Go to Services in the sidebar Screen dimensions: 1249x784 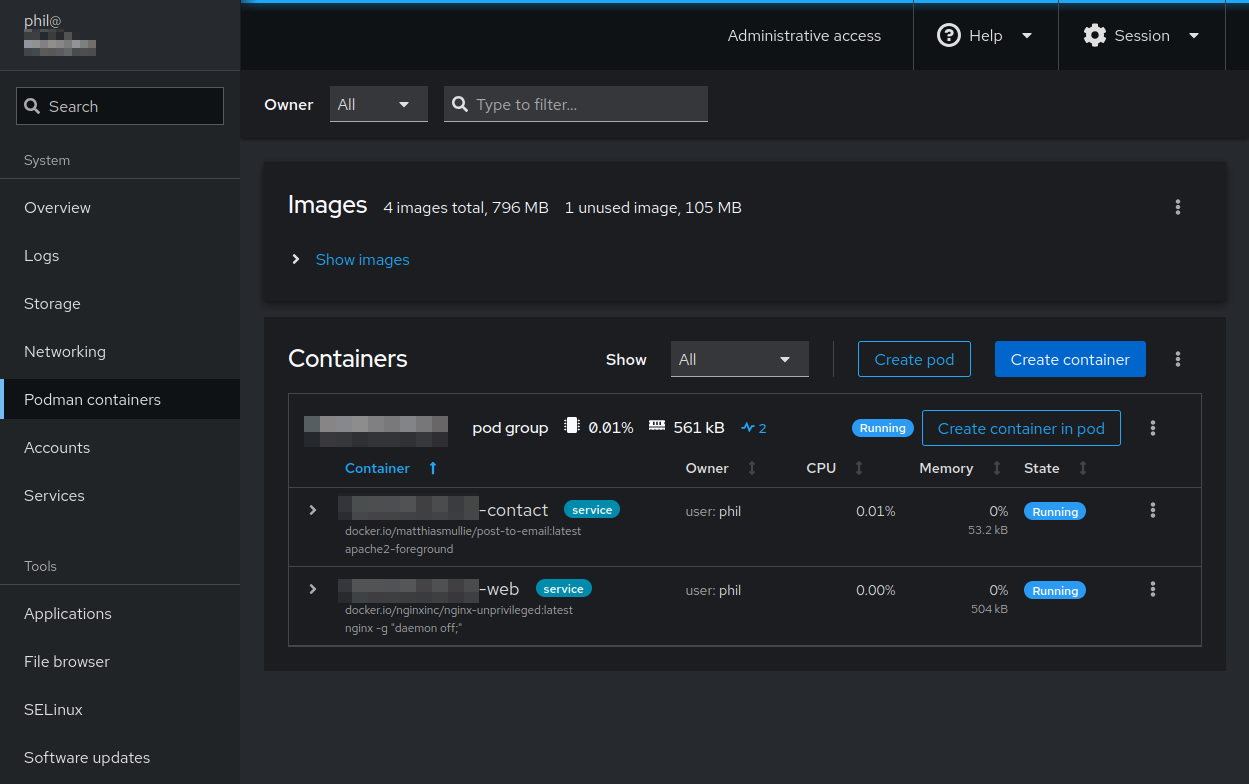click(54, 495)
